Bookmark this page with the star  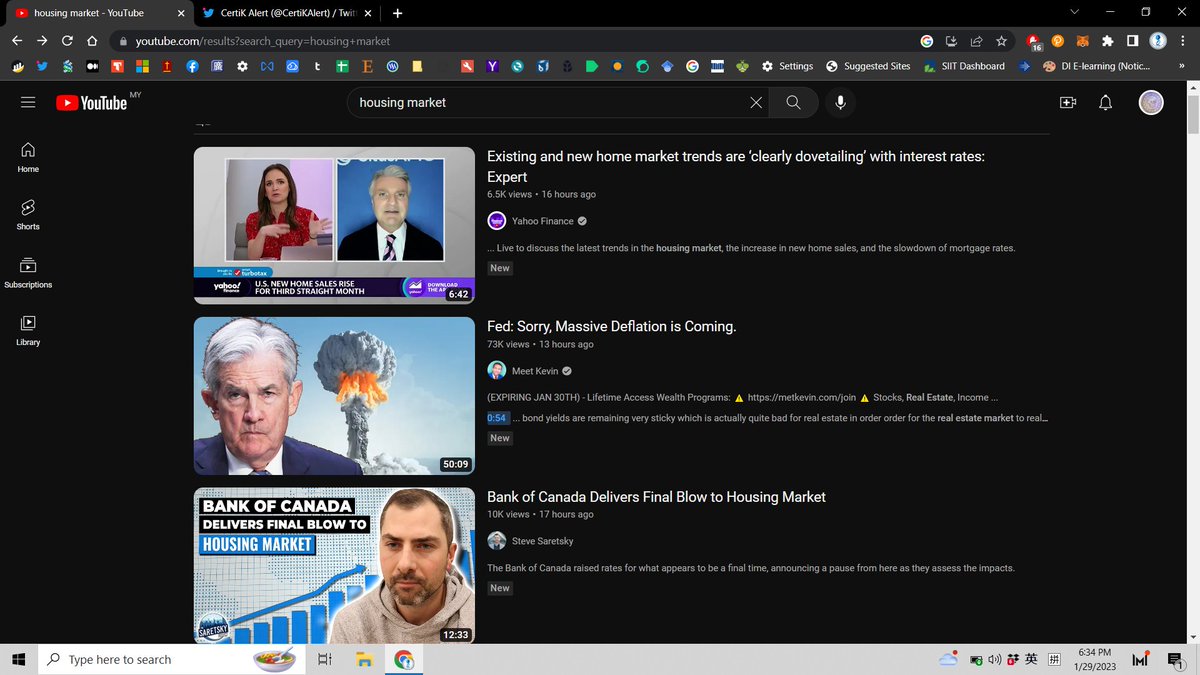pyautogui.click(x=1001, y=41)
